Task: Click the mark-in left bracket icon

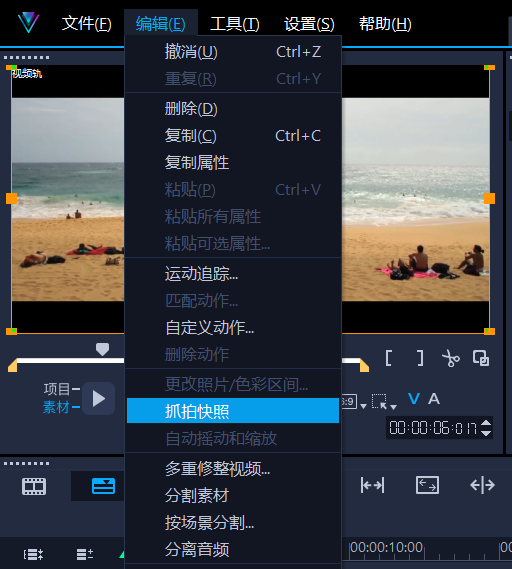Action: tap(389, 358)
